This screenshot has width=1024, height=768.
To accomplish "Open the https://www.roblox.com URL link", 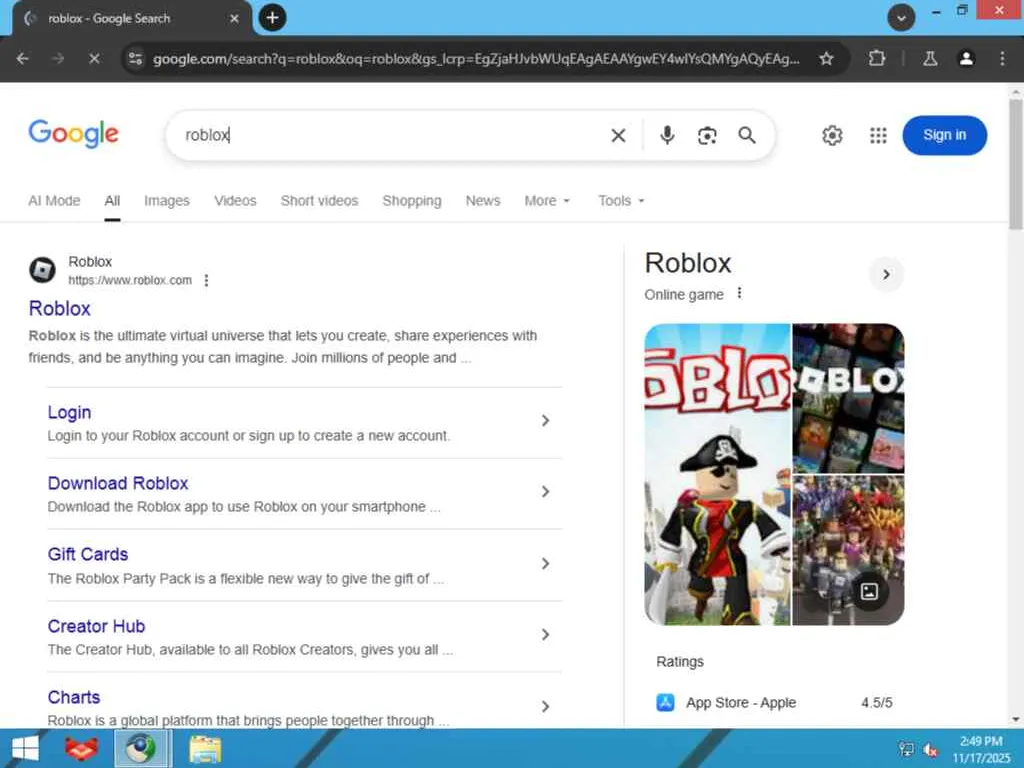I will [130, 280].
